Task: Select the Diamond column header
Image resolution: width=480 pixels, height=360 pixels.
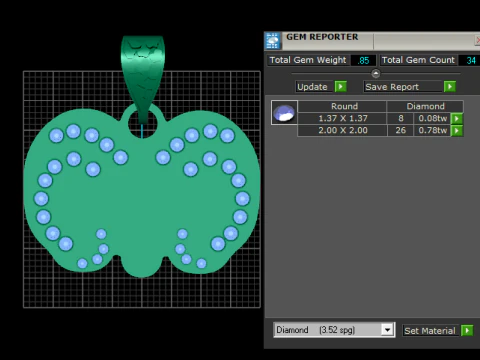Action: point(425,106)
